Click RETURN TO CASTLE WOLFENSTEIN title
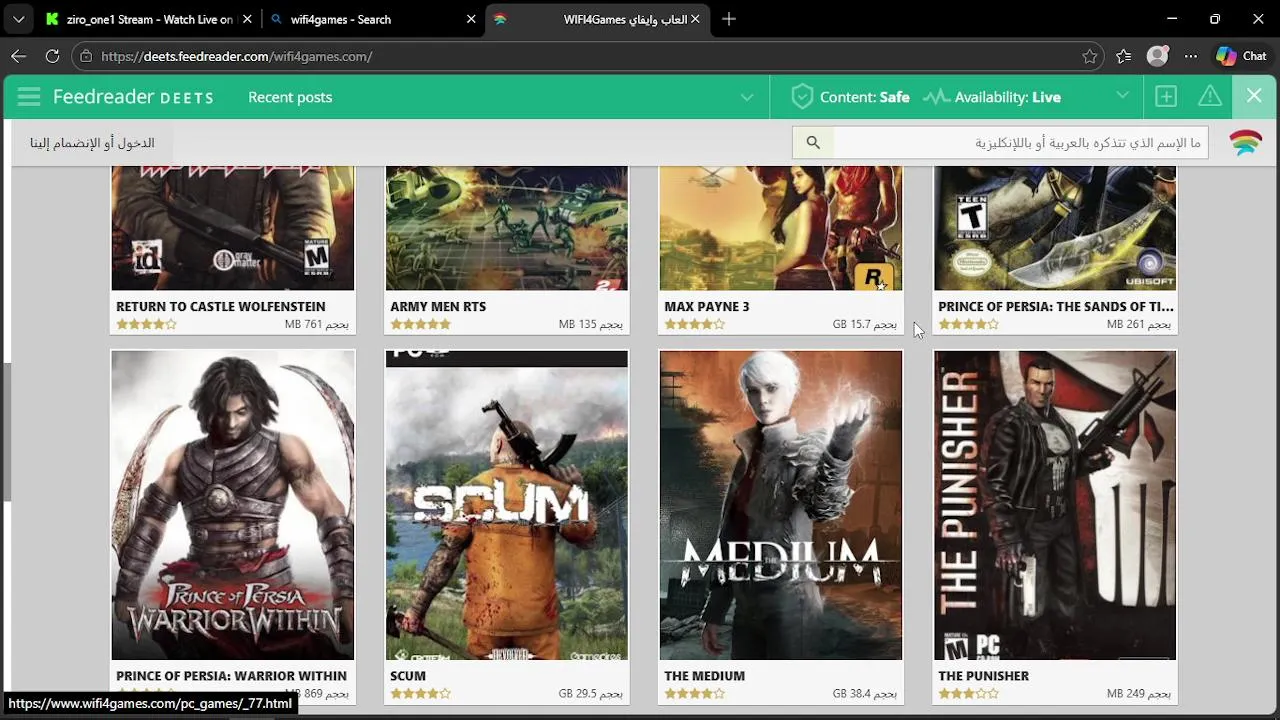 click(220, 306)
